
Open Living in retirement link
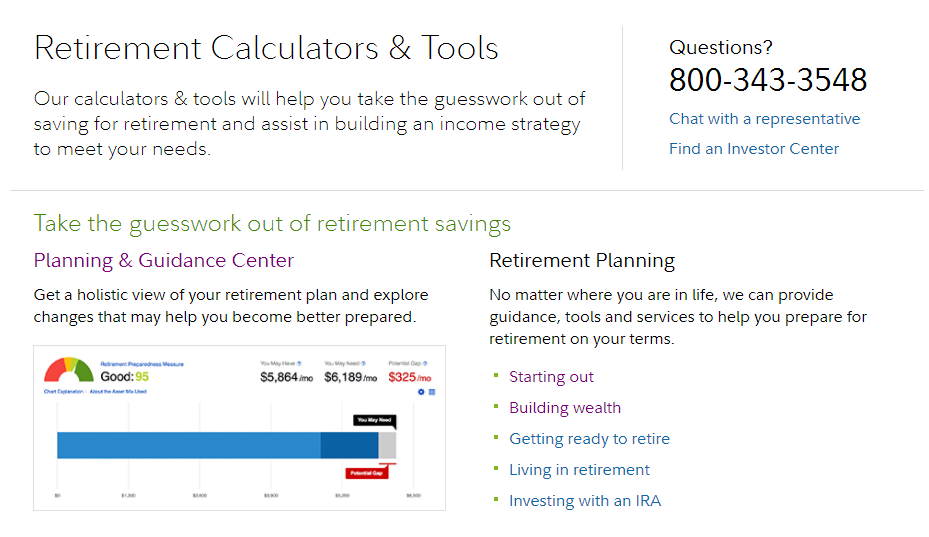click(579, 469)
